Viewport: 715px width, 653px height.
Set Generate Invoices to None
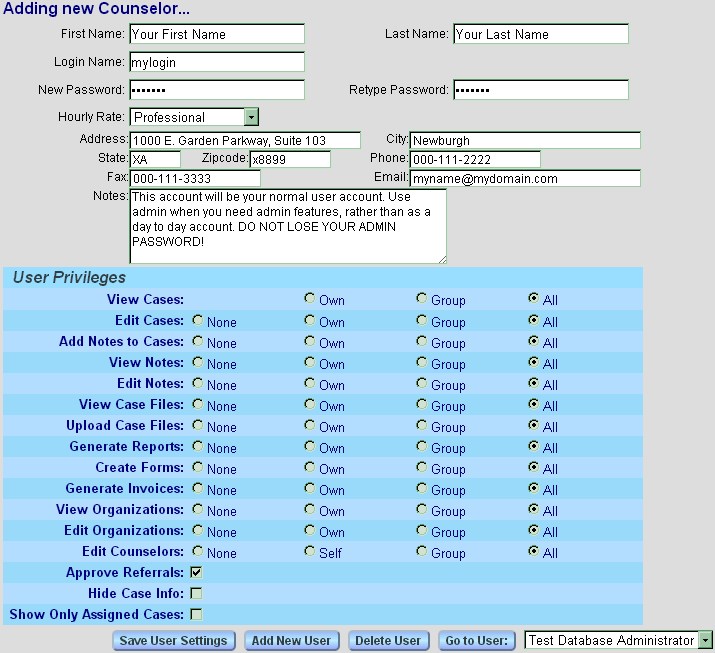pos(198,489)
